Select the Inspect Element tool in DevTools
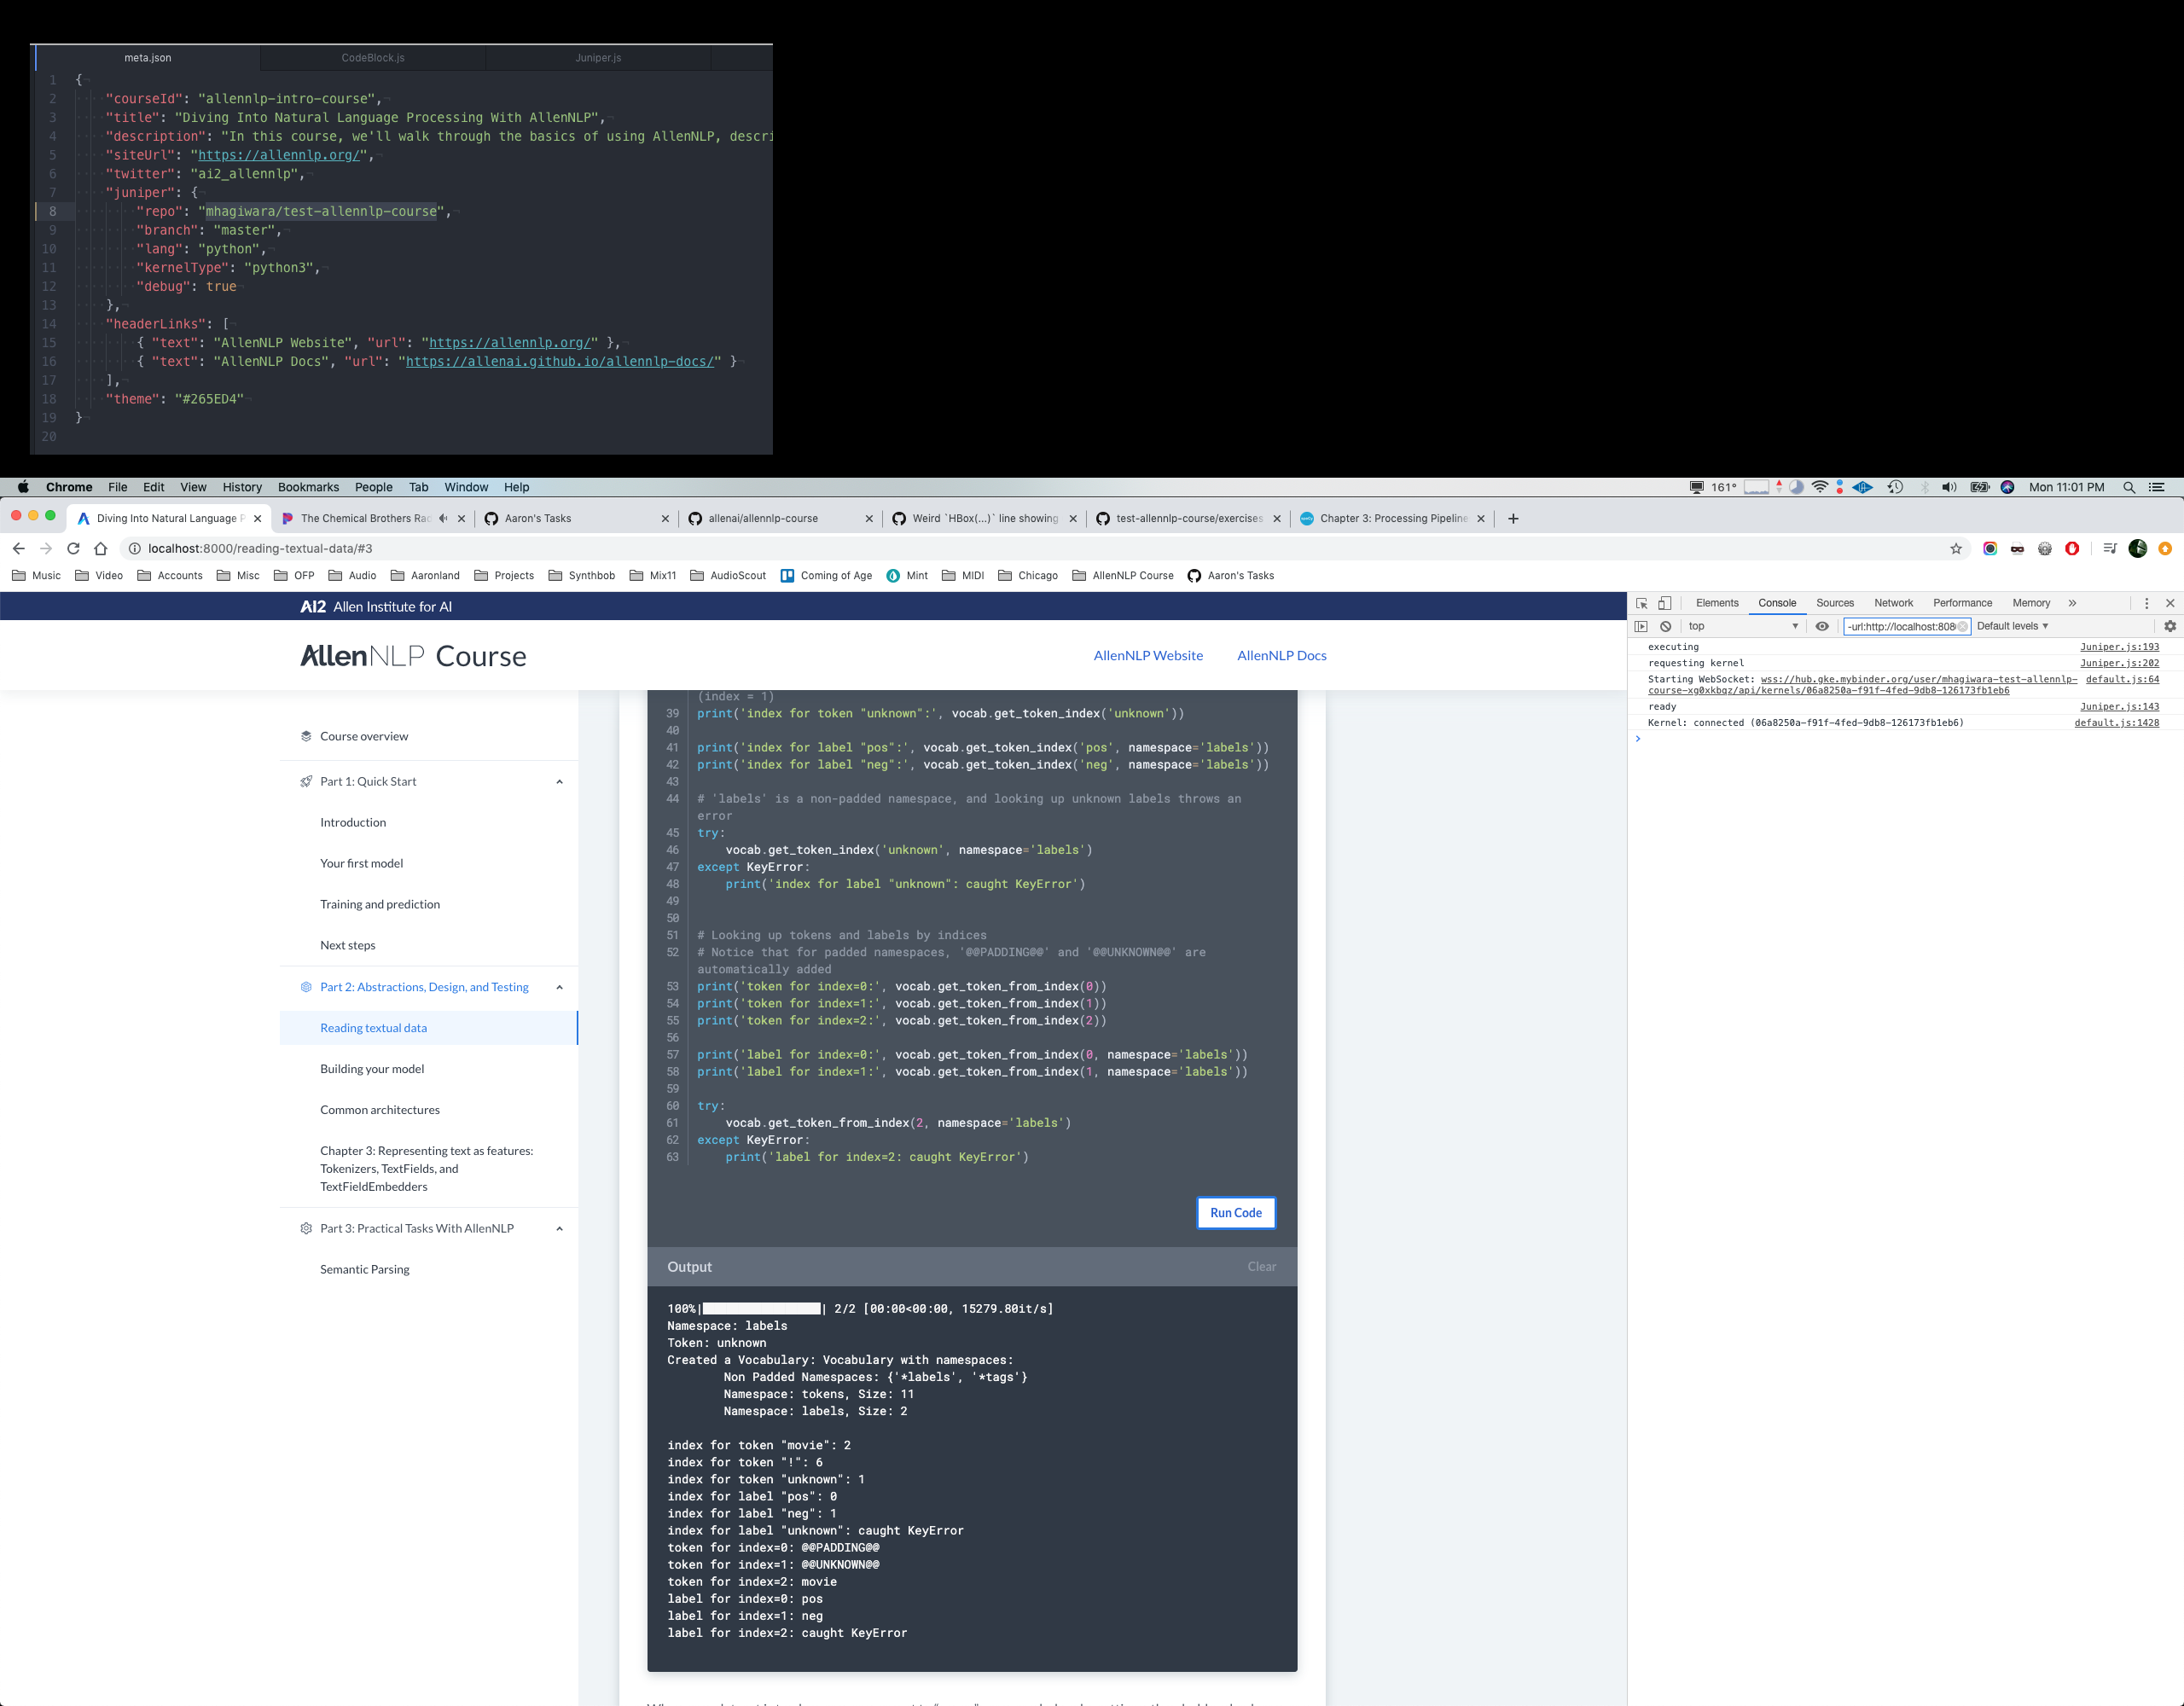2184x1706 pixels. pyautogui.click(x=1644, y=603)
